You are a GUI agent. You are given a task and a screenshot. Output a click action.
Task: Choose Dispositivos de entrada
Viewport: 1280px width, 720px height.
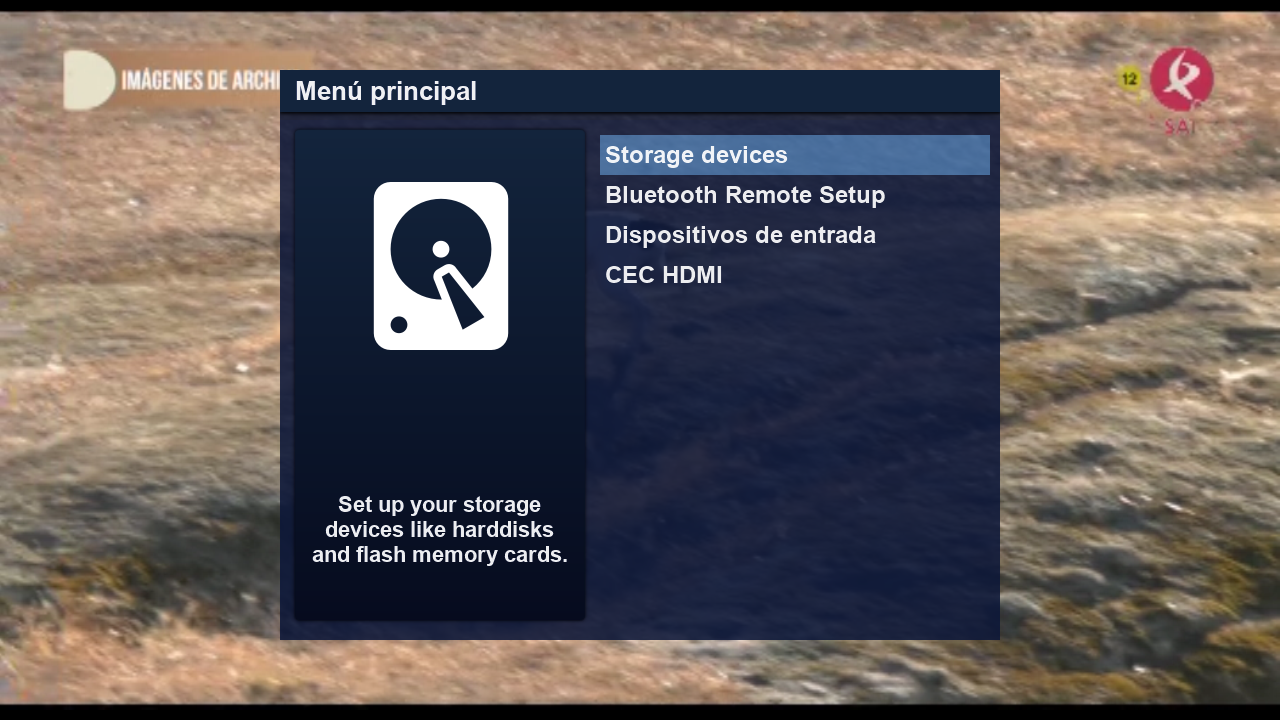tap(740, 235)
